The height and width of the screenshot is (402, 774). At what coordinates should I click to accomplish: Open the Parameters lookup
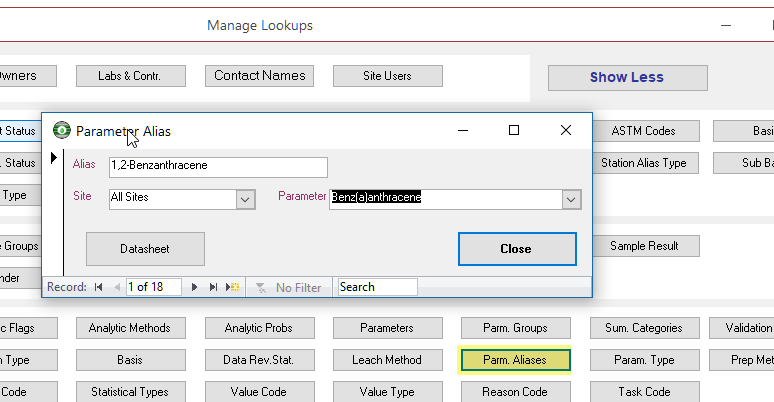[387, 328]
